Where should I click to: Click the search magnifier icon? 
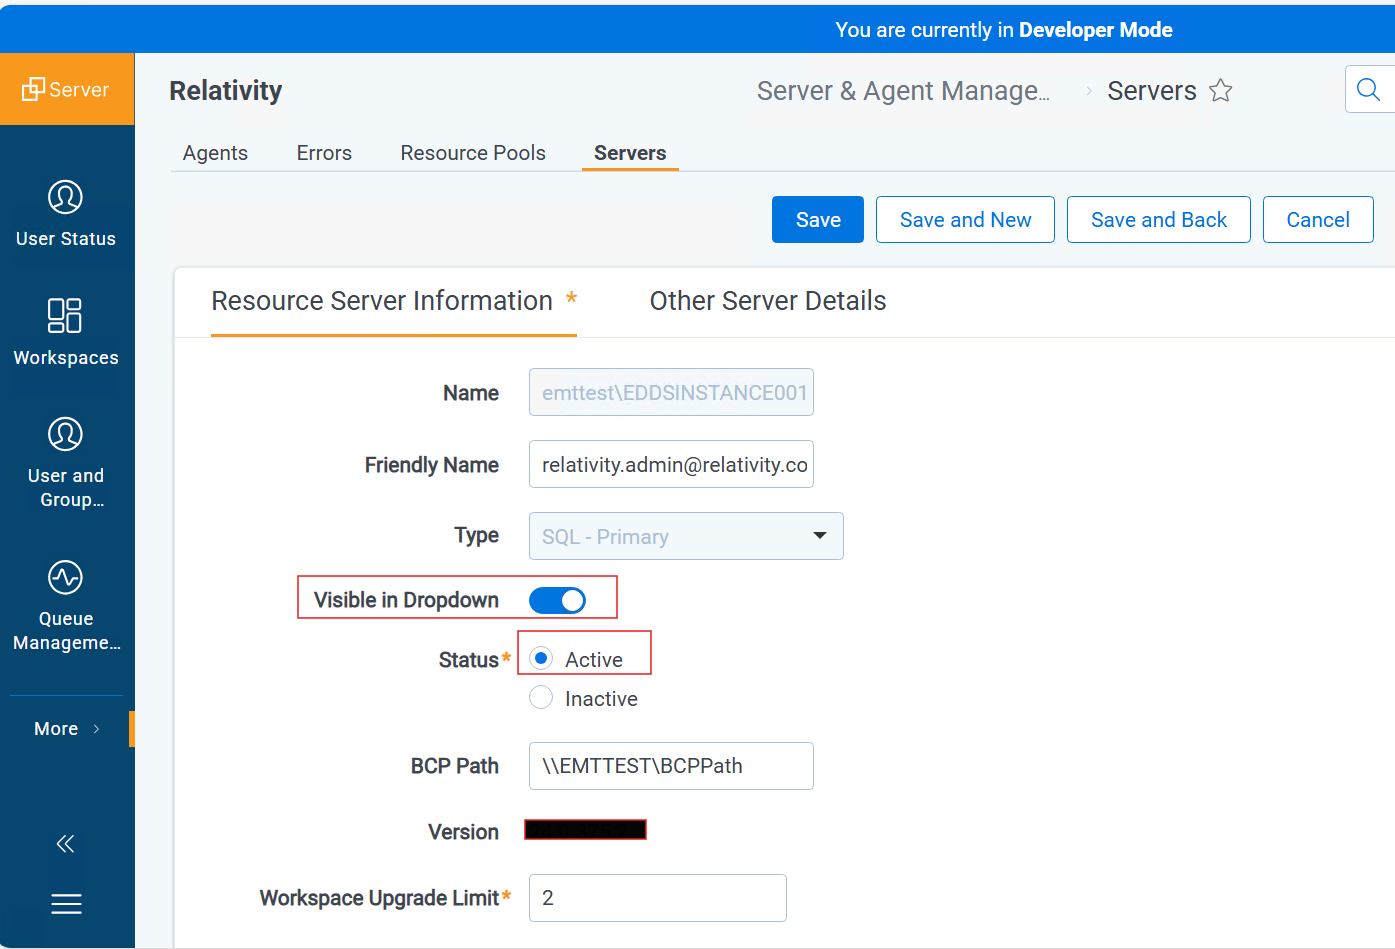click(1368, 90)
